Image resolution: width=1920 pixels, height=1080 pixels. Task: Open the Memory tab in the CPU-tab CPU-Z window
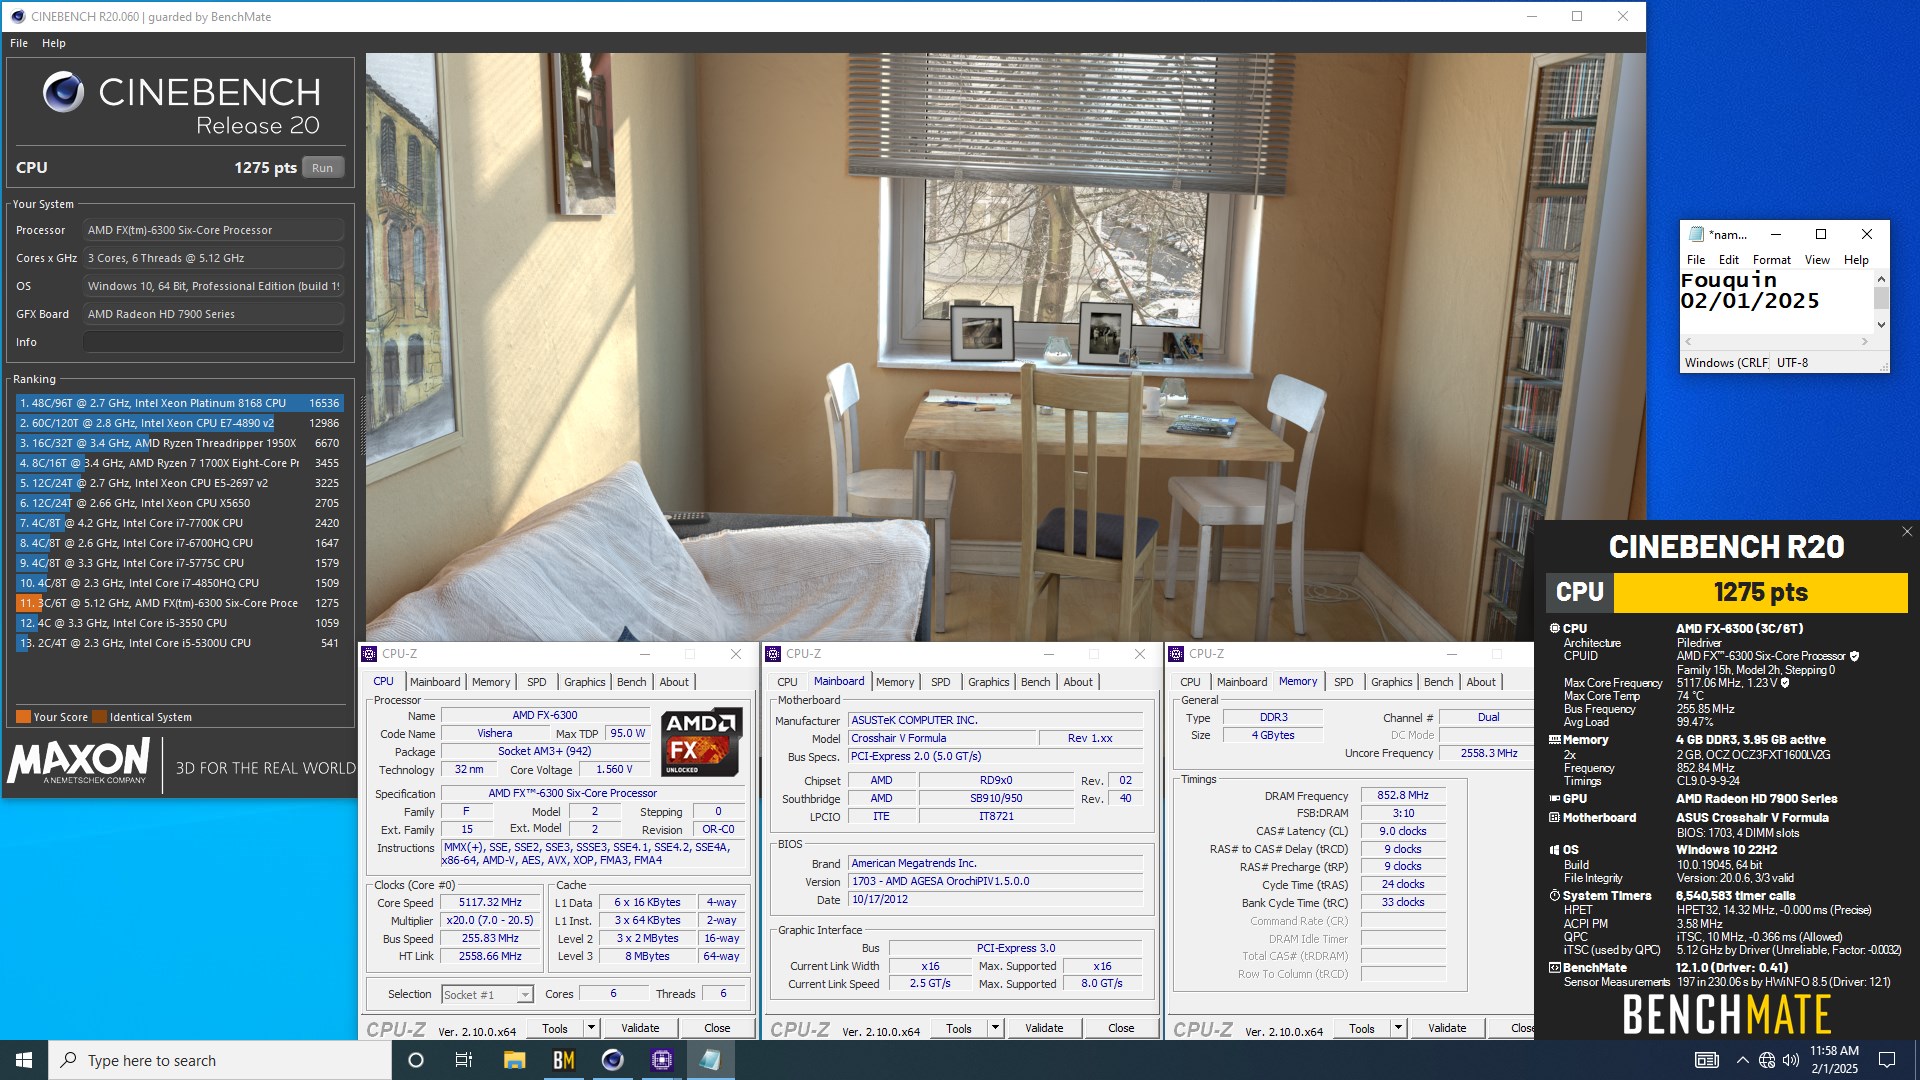tap(491, 682)
